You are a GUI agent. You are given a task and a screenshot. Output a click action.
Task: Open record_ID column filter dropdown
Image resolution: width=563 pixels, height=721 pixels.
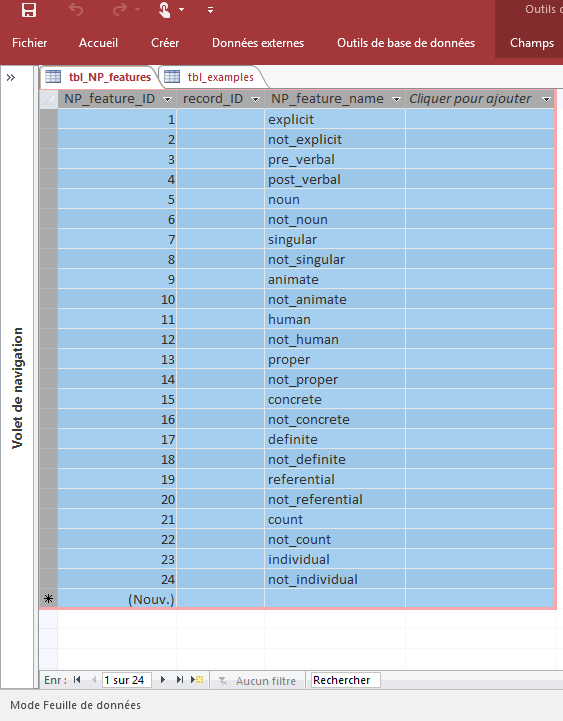coord(255,99)
